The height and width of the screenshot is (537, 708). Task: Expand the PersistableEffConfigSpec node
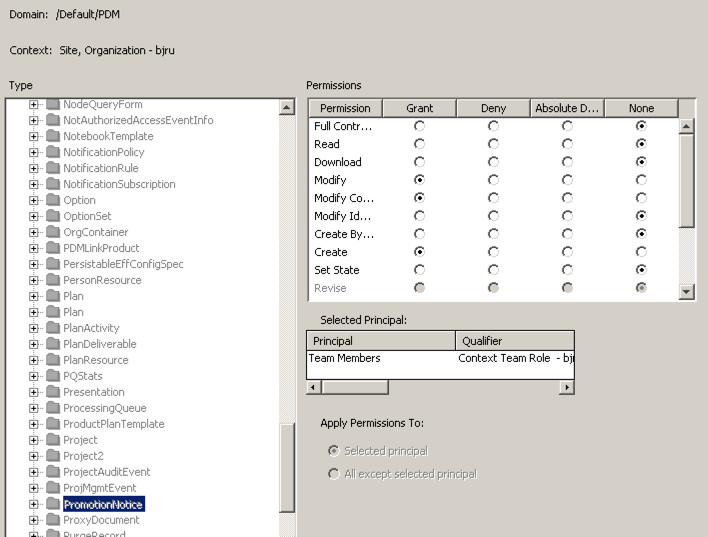pos(33,264)
